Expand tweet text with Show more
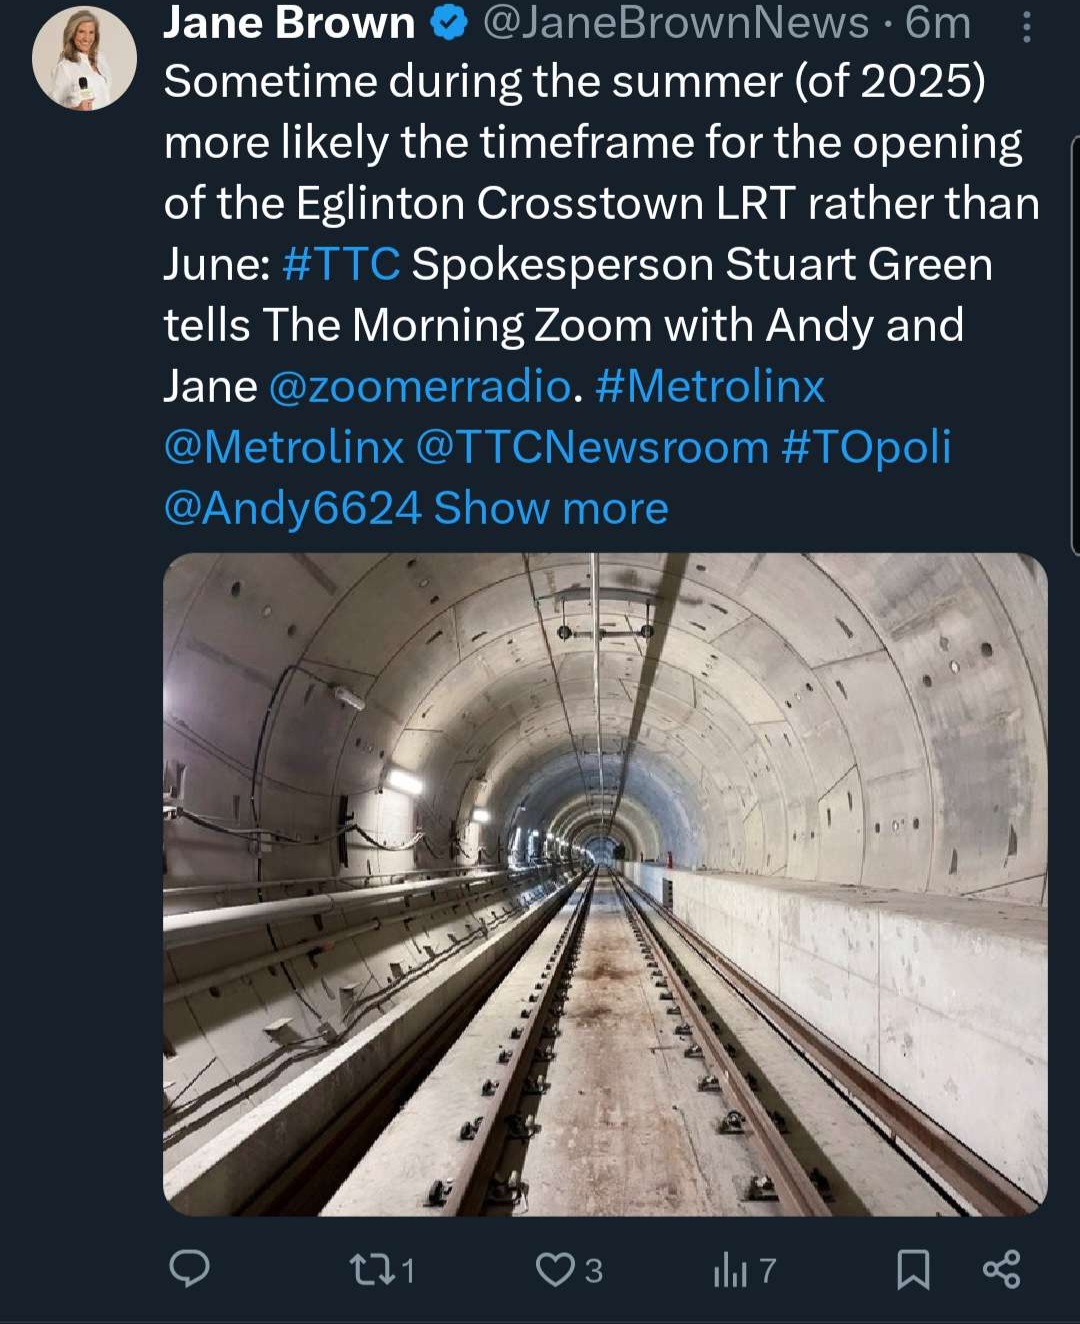This screenshot has width=1080, height=1324. (x=551, y=508)
